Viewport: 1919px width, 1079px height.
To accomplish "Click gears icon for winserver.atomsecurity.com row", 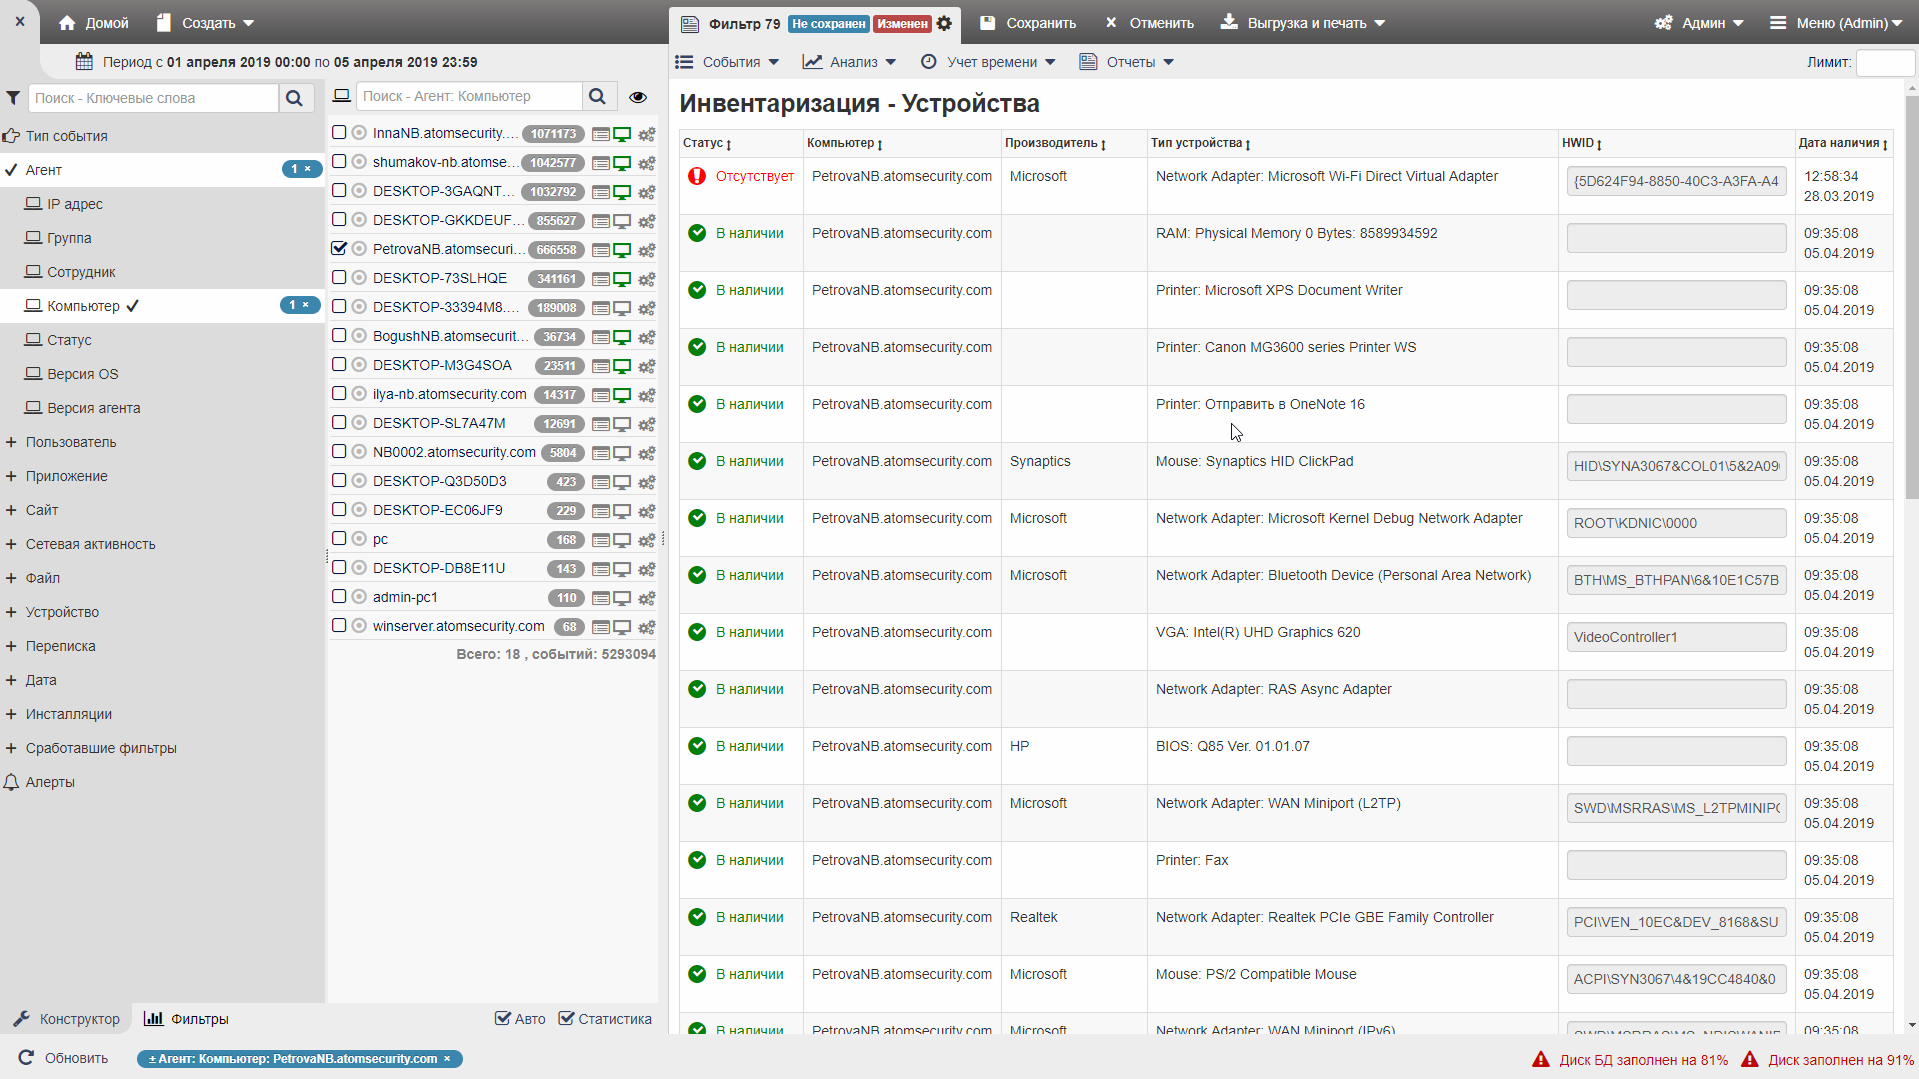I will 647,627.
